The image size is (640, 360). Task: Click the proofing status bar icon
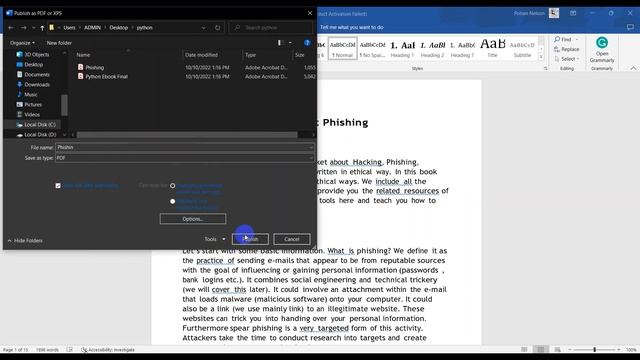pos(70,350)
